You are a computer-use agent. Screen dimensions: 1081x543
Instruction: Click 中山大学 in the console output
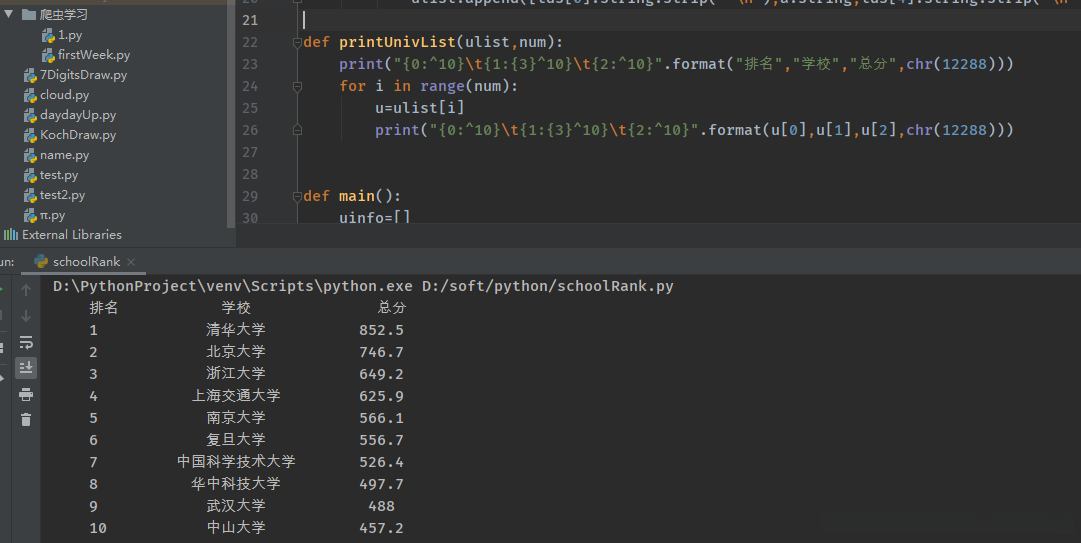236,529
